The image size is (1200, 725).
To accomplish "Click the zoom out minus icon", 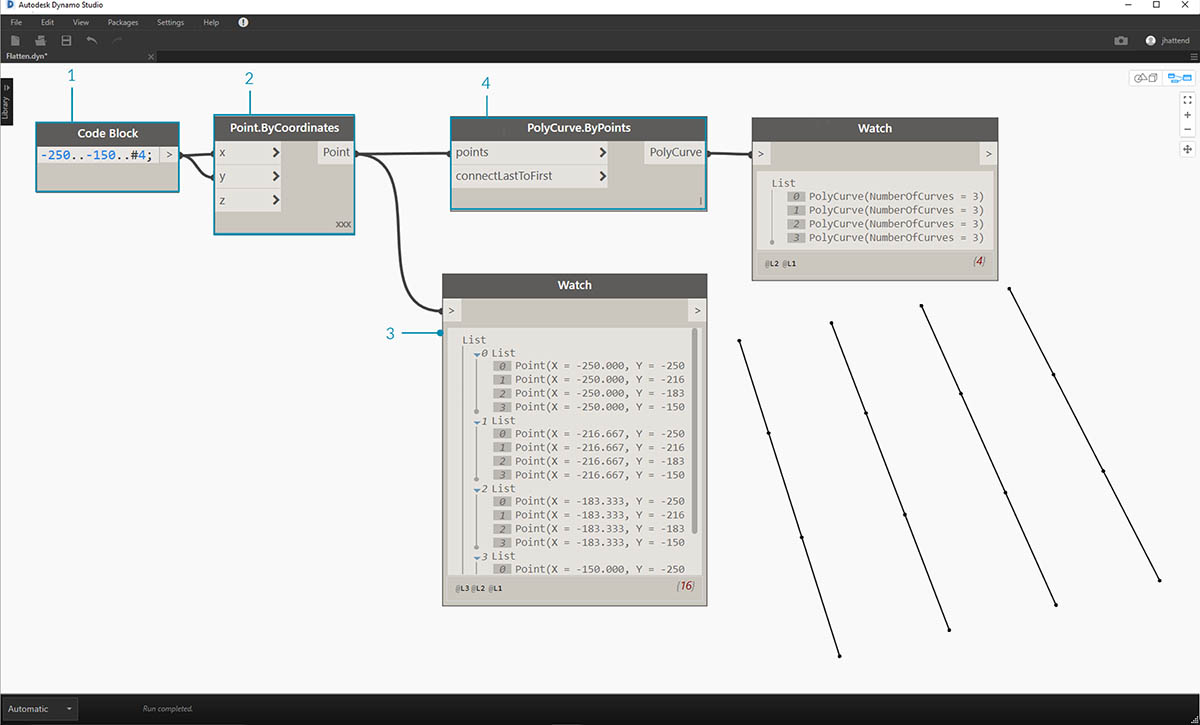I will click(x=1187, y=129).
